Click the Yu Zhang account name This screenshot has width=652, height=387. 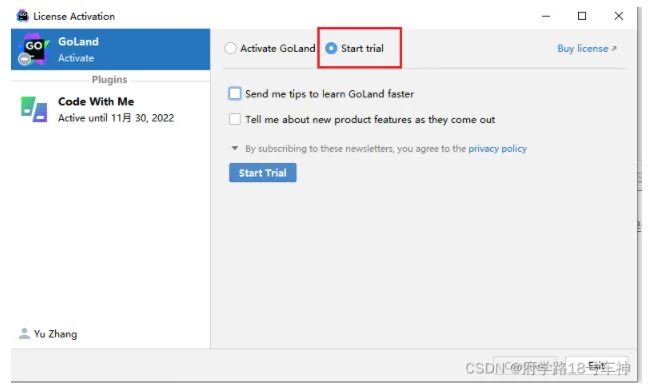[x=55, y=334]
